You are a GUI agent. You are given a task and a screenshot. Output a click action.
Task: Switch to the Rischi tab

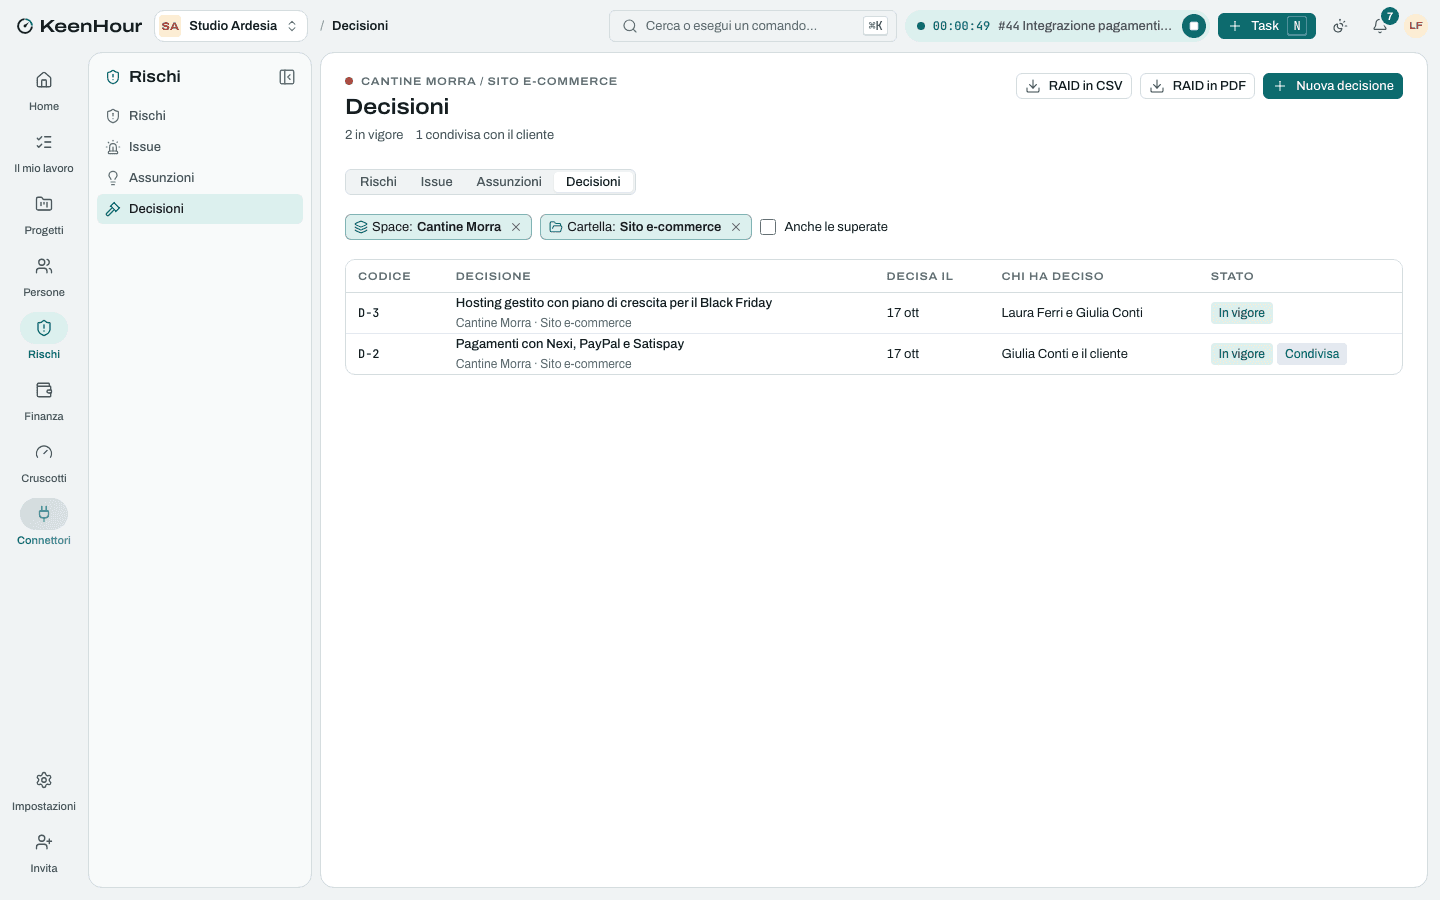[378, 182]
